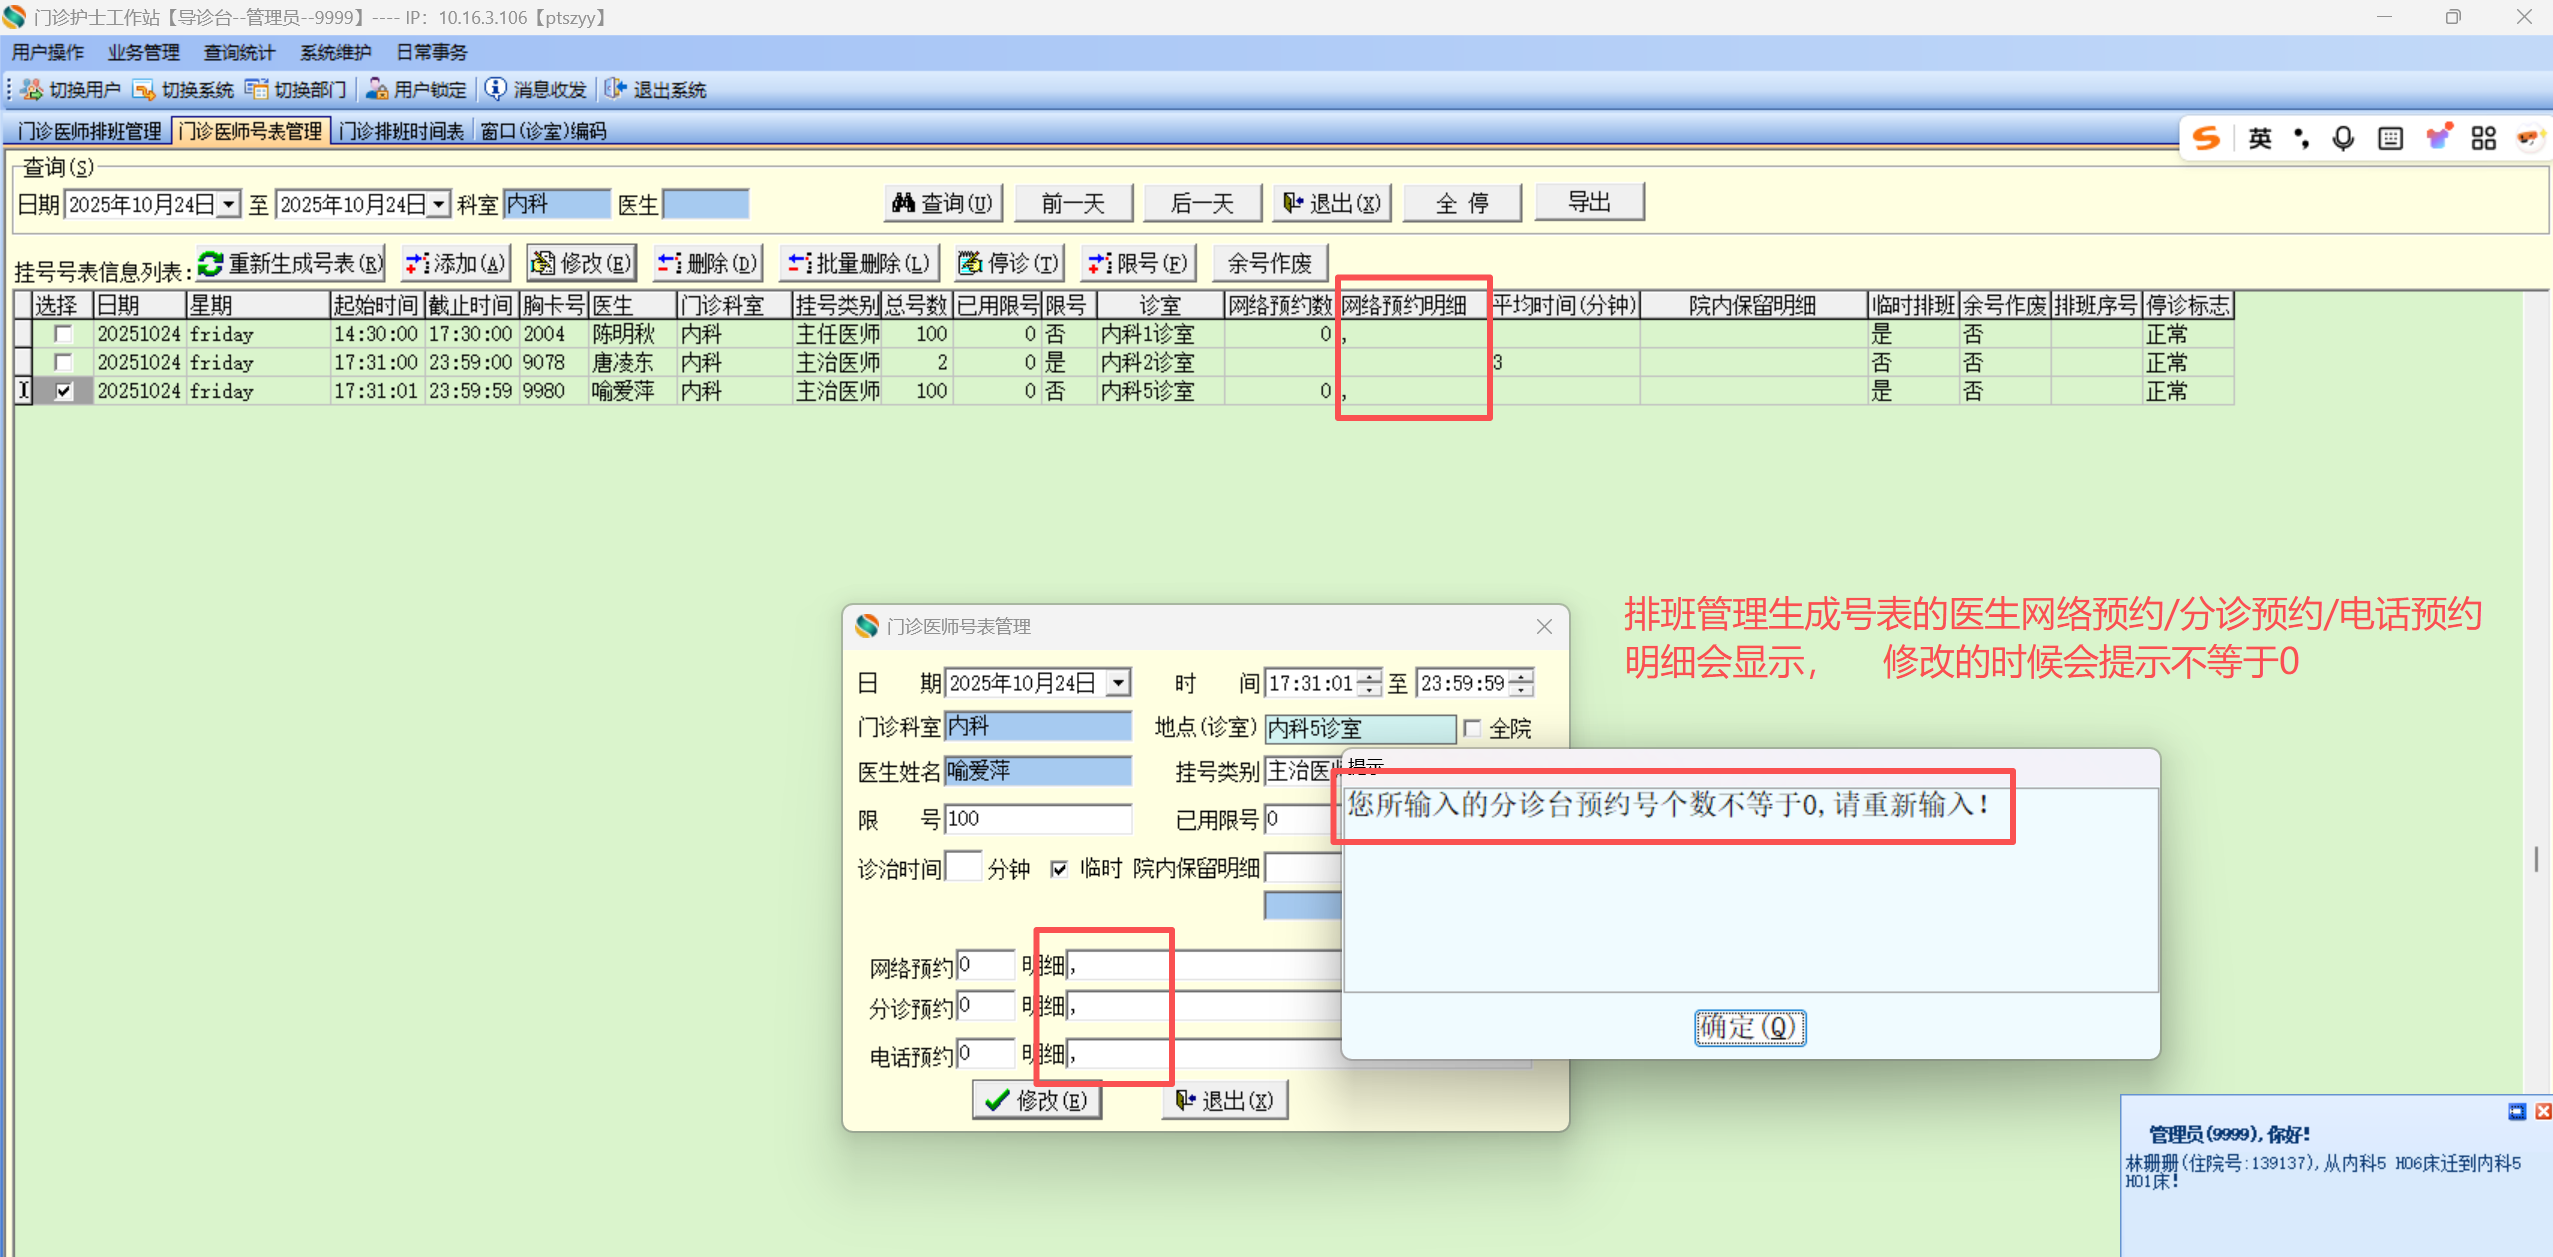Switch to the 门诊医师排班管理 tab
The height and width of the screenshot is (1257, 2553).
tap(90, 131)
